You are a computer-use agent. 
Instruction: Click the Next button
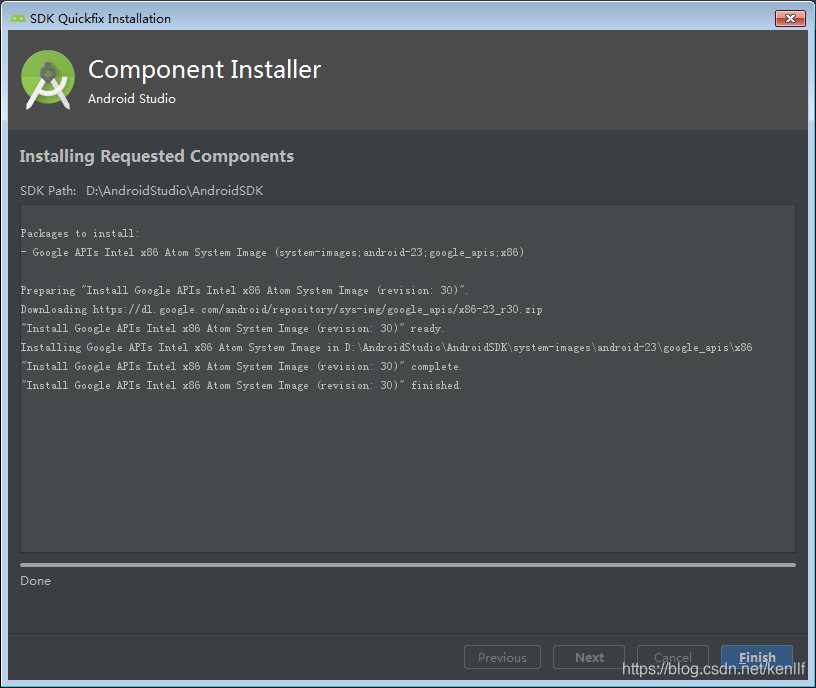[x=589, y=657]
